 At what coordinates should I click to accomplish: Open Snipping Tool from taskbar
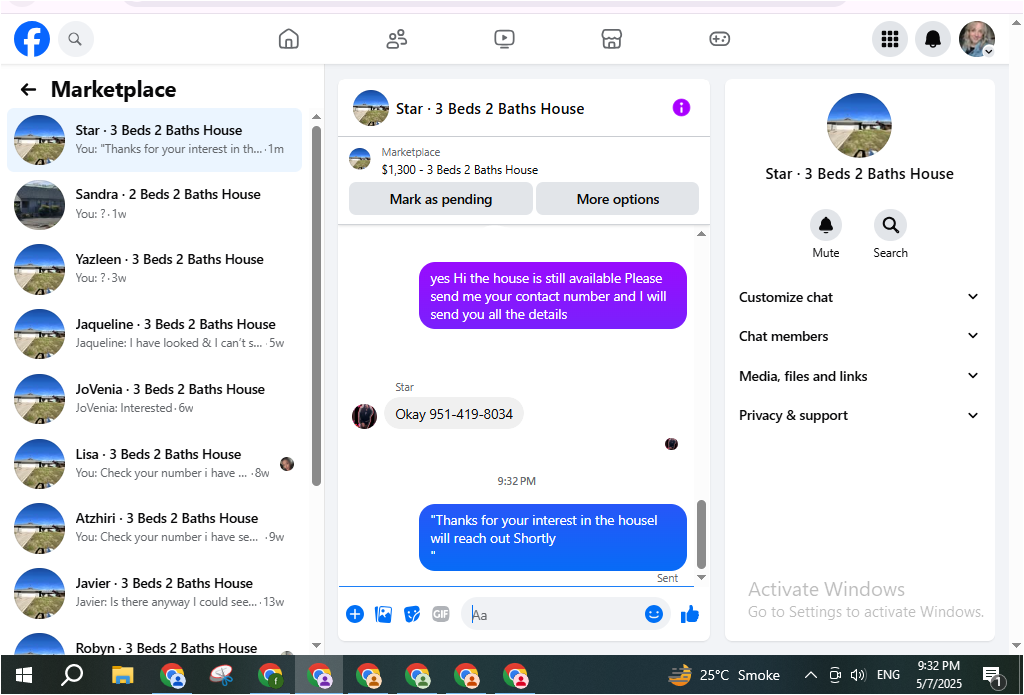click(222, 675)
